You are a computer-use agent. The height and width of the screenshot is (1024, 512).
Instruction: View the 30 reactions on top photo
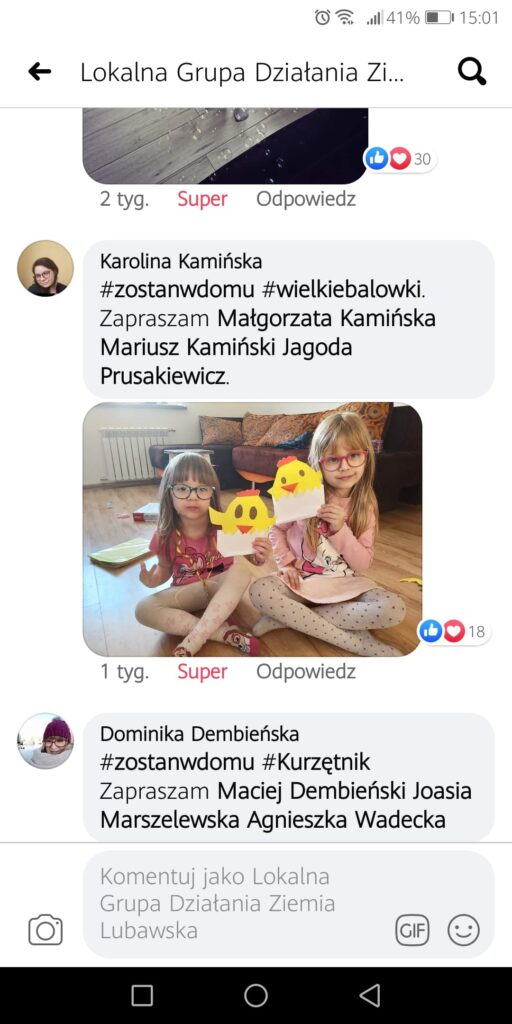400,158
